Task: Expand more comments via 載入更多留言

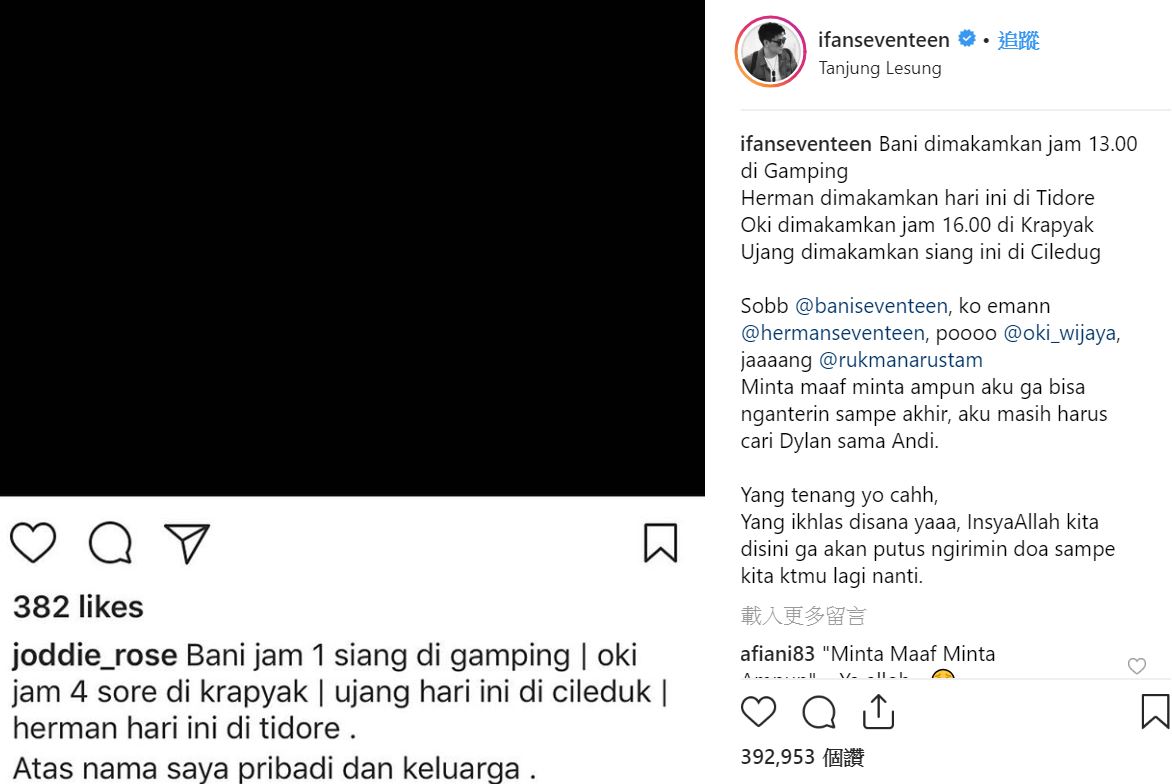Action: point(804,616)
